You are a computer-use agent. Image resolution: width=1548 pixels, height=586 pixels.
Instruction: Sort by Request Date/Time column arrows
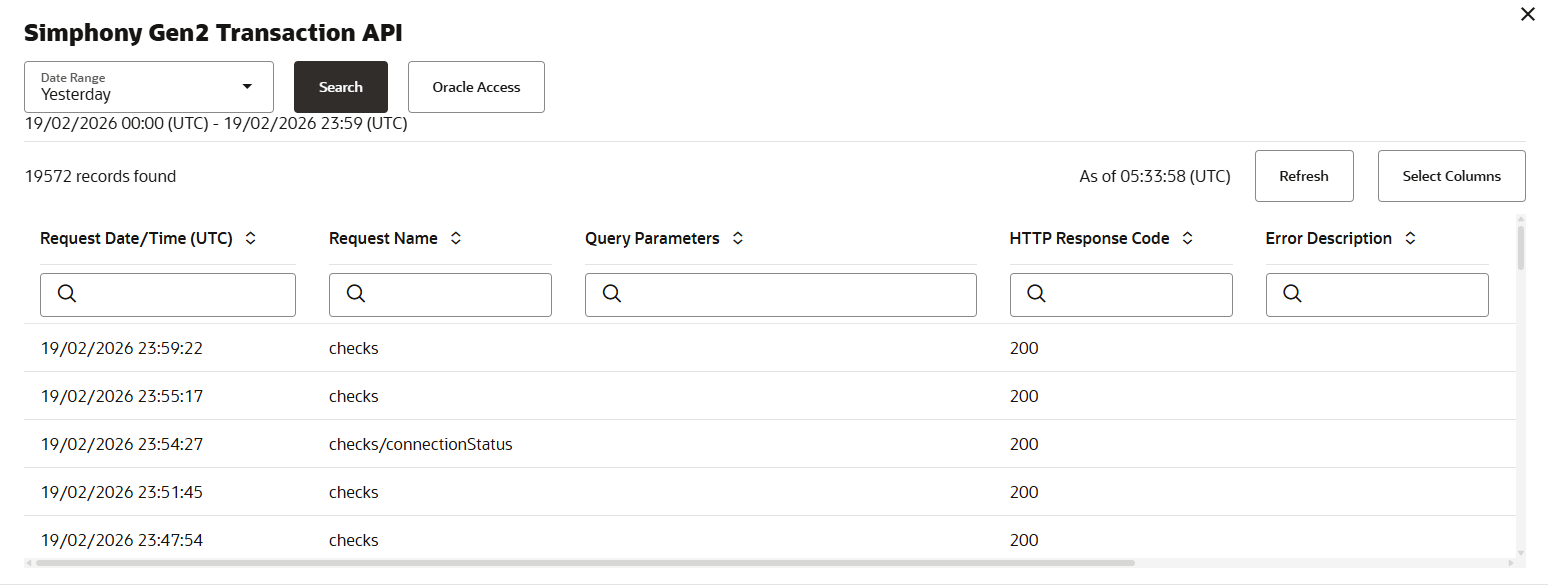pos(251,239)
